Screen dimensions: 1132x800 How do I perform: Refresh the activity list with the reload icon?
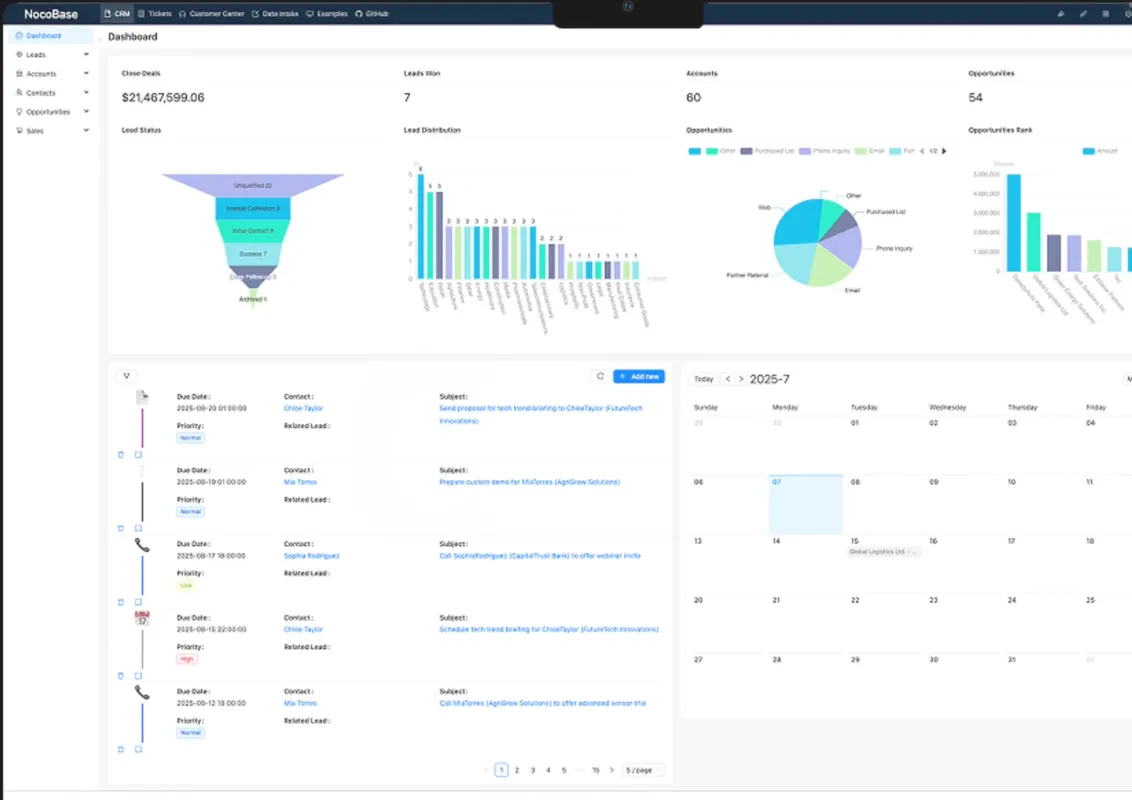click(600, 376)
